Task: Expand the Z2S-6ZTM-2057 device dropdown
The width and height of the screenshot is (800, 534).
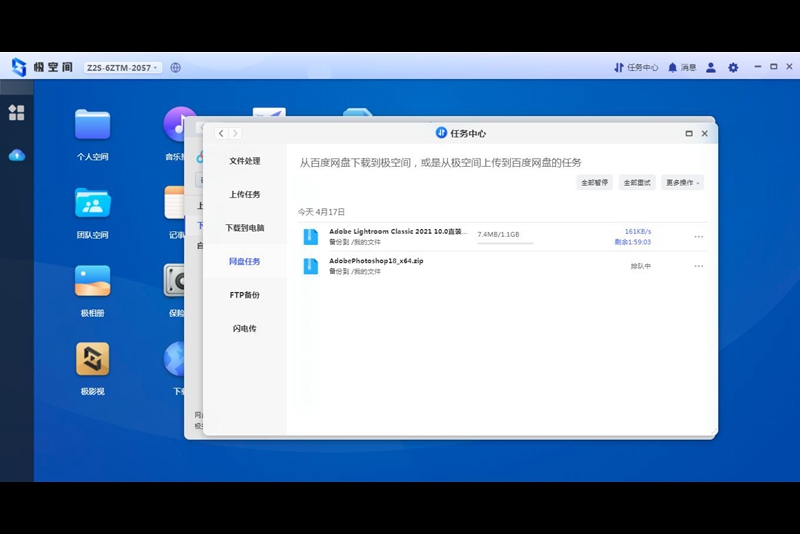Action: (x=122, y=67)
